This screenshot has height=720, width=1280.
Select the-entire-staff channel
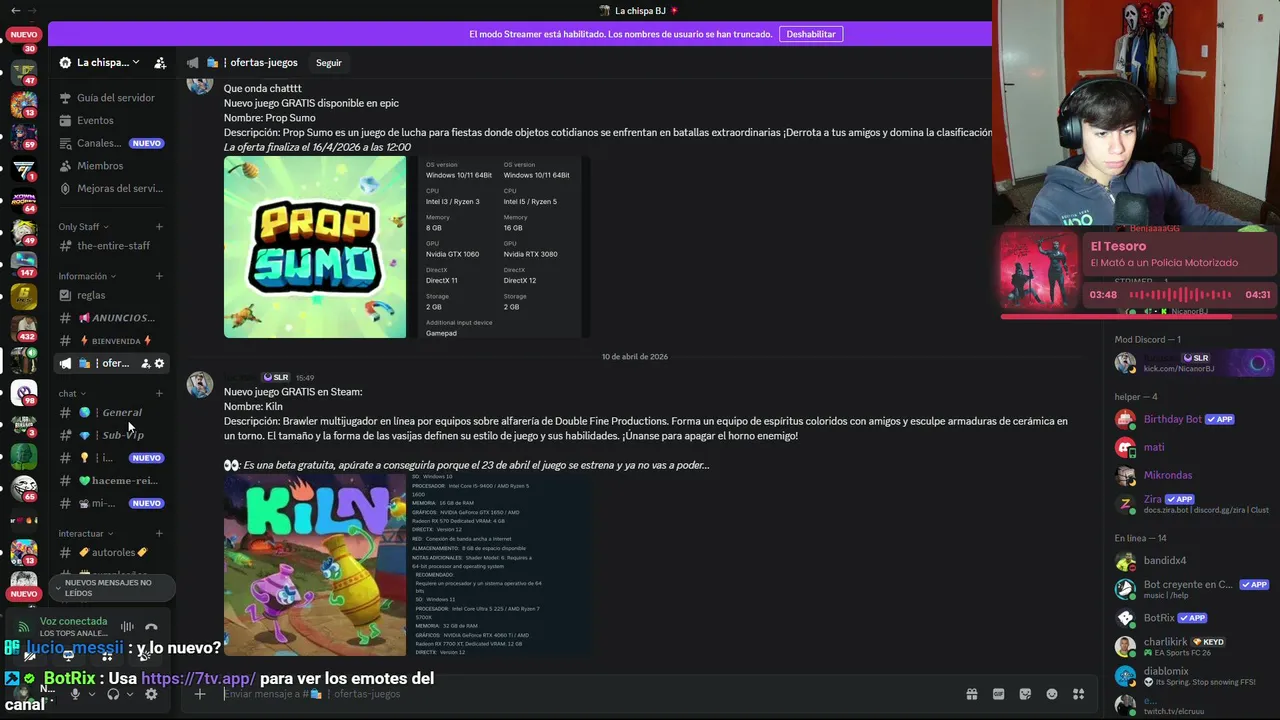[111, 246]
